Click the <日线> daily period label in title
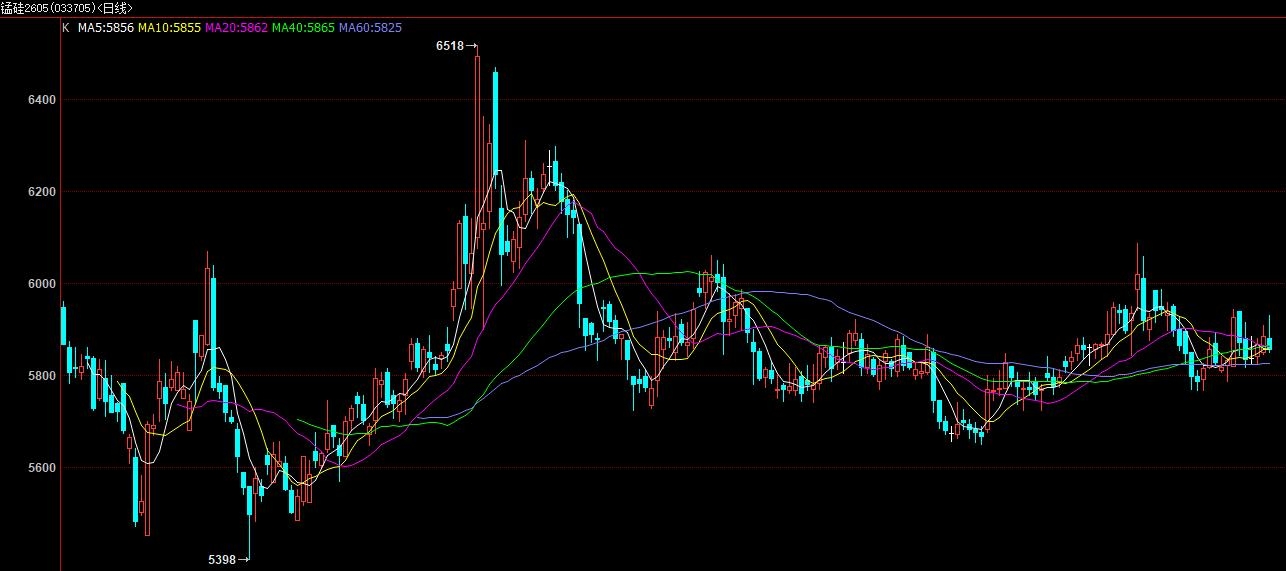The width and height of the screenshot is (1286, 571). pyautogui.click(x=118, y=7)
